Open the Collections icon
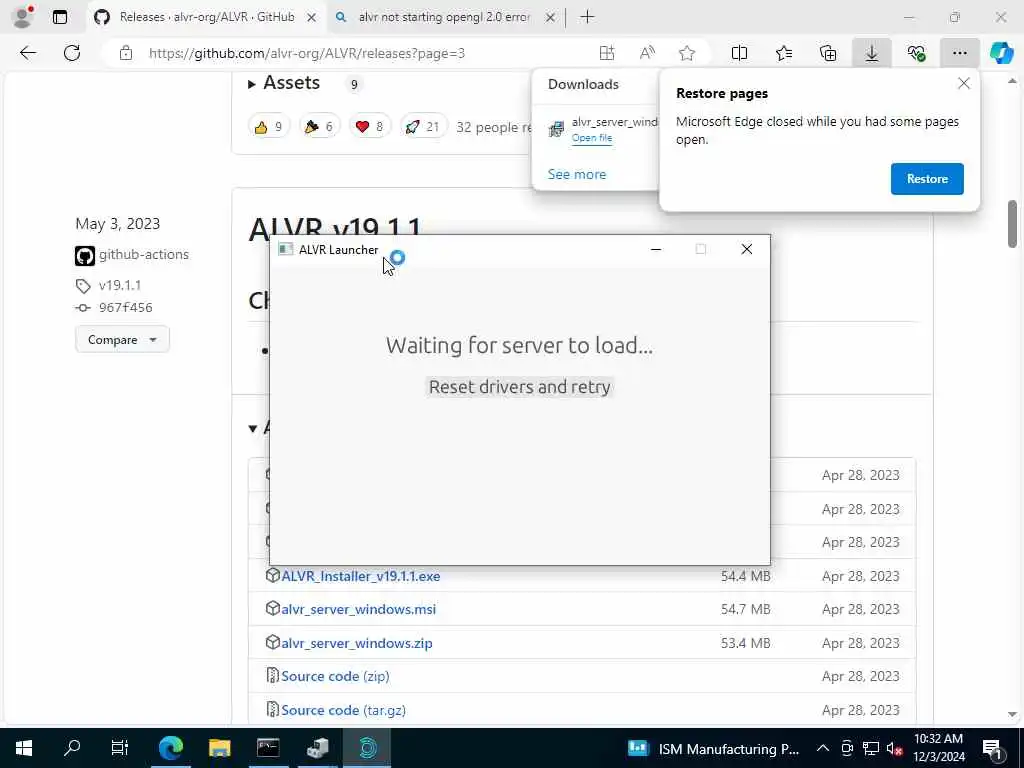The image size is (1024, 768). pos(827,53)
